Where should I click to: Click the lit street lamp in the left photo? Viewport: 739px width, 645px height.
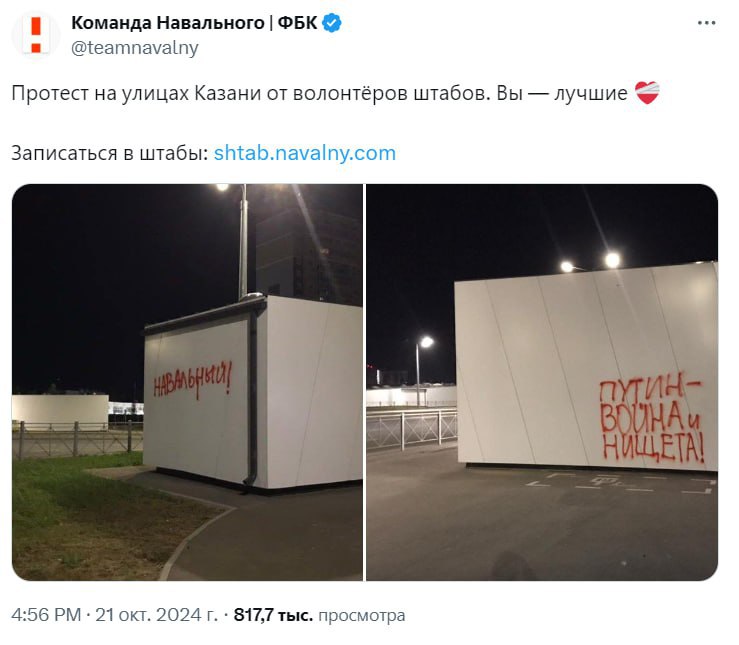pos(222,188)
